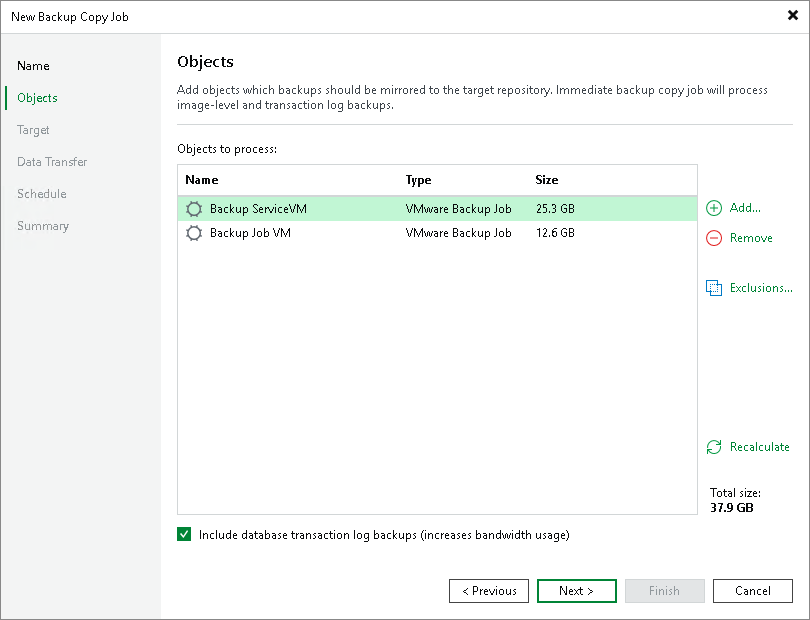Click the gear icon beside Backup ServiceVM
The image size is (810, 620).
point(194,209)
